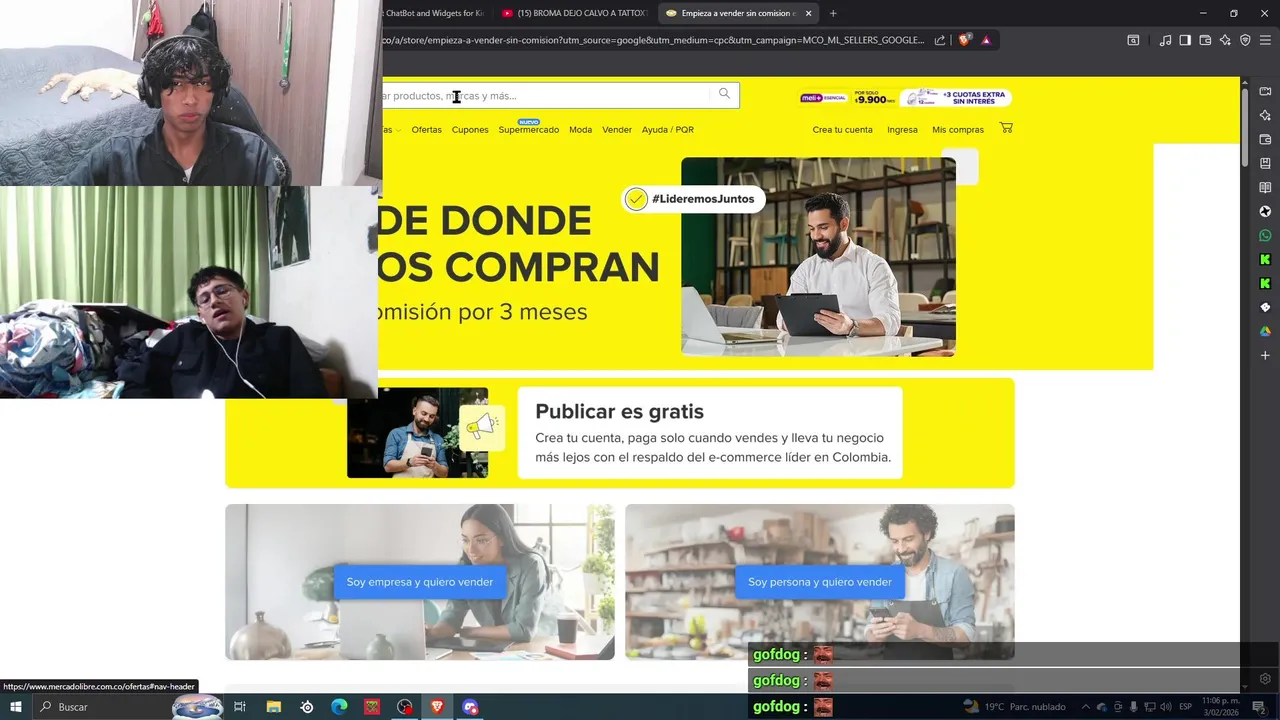This screenshot has width=1280, height=720.
Task: Close the 'Empieza a vender sin comision' tab
Action: (x=808, y=13)
